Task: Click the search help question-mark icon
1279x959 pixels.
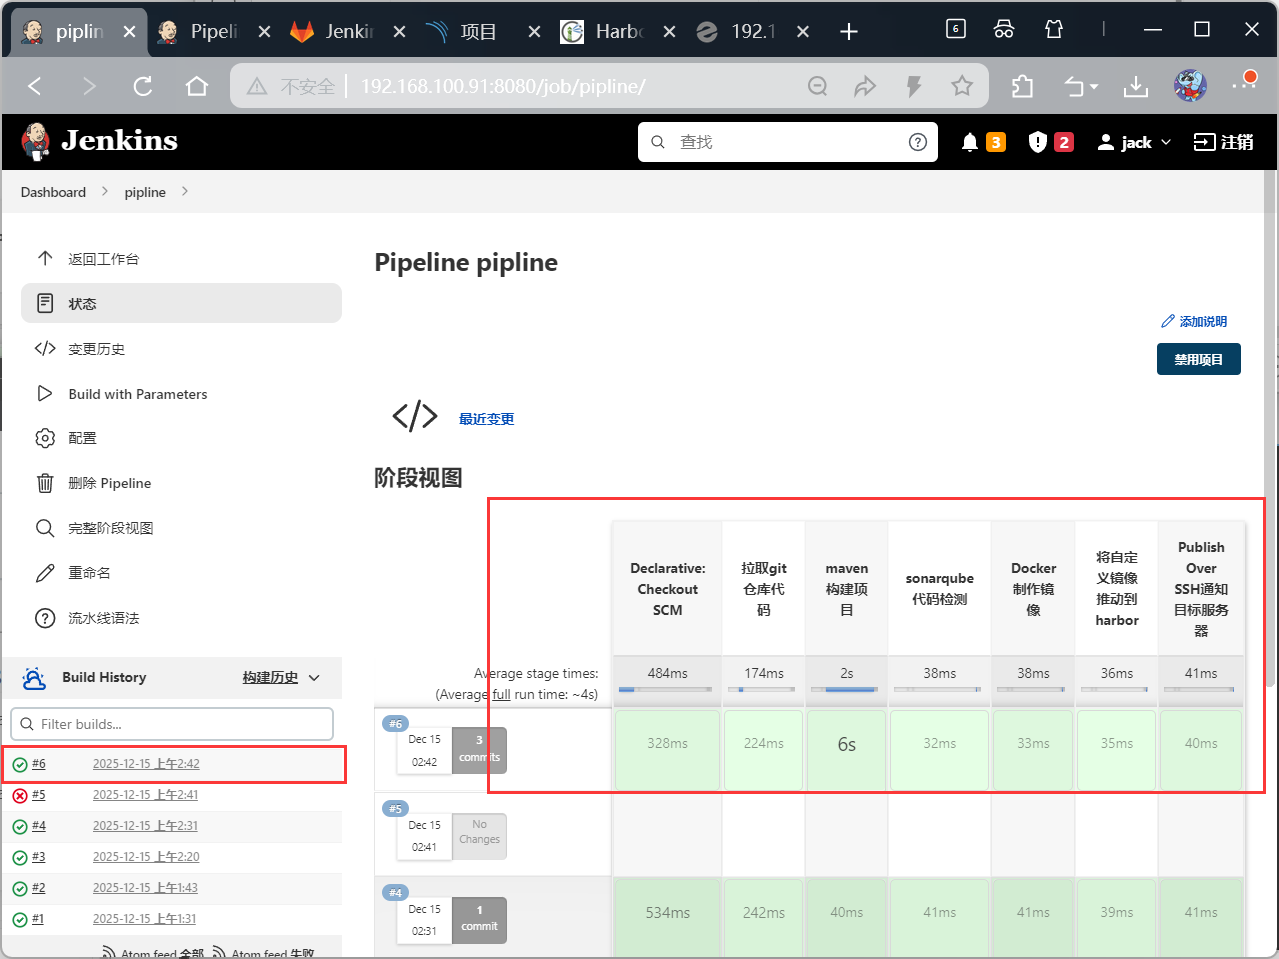Action: (x=917, y=142)
